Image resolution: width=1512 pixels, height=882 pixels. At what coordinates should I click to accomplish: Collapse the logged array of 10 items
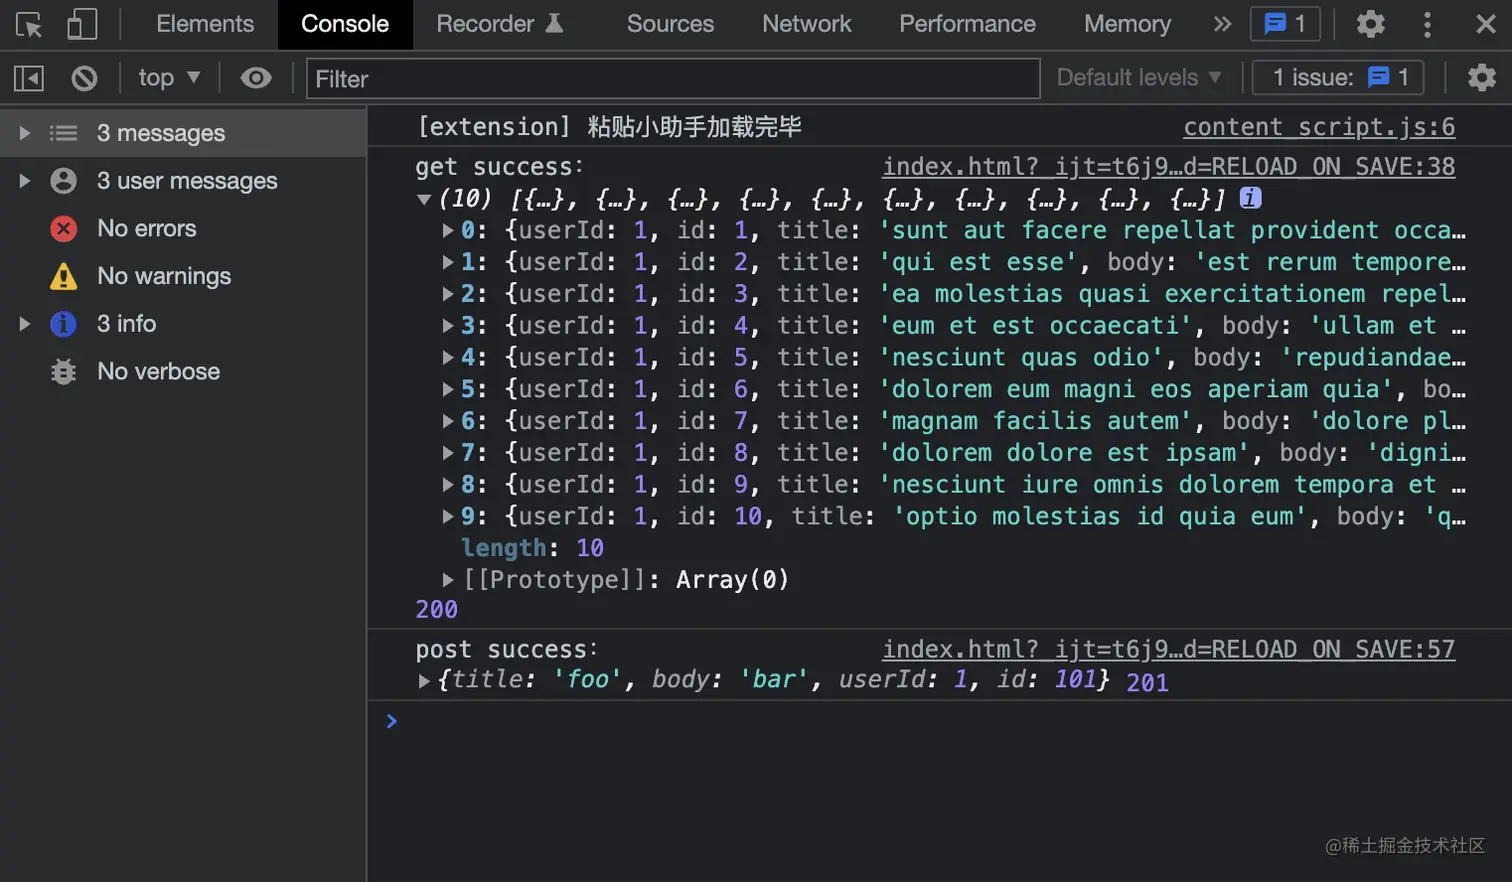pyautogui.click(x=424, y=199)
